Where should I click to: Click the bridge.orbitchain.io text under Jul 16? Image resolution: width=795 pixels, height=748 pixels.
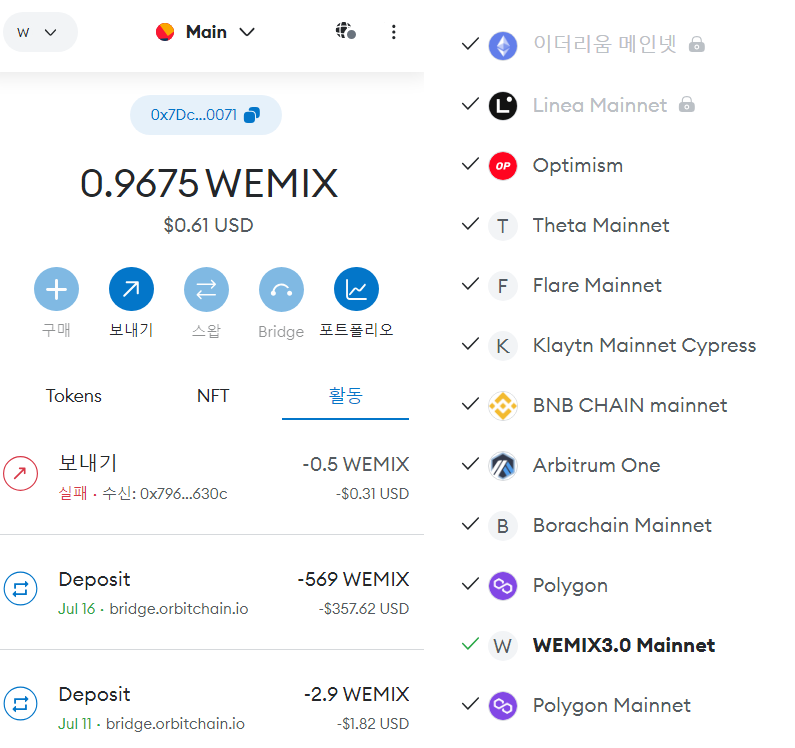pyautogui.click(x=179, y=609)
